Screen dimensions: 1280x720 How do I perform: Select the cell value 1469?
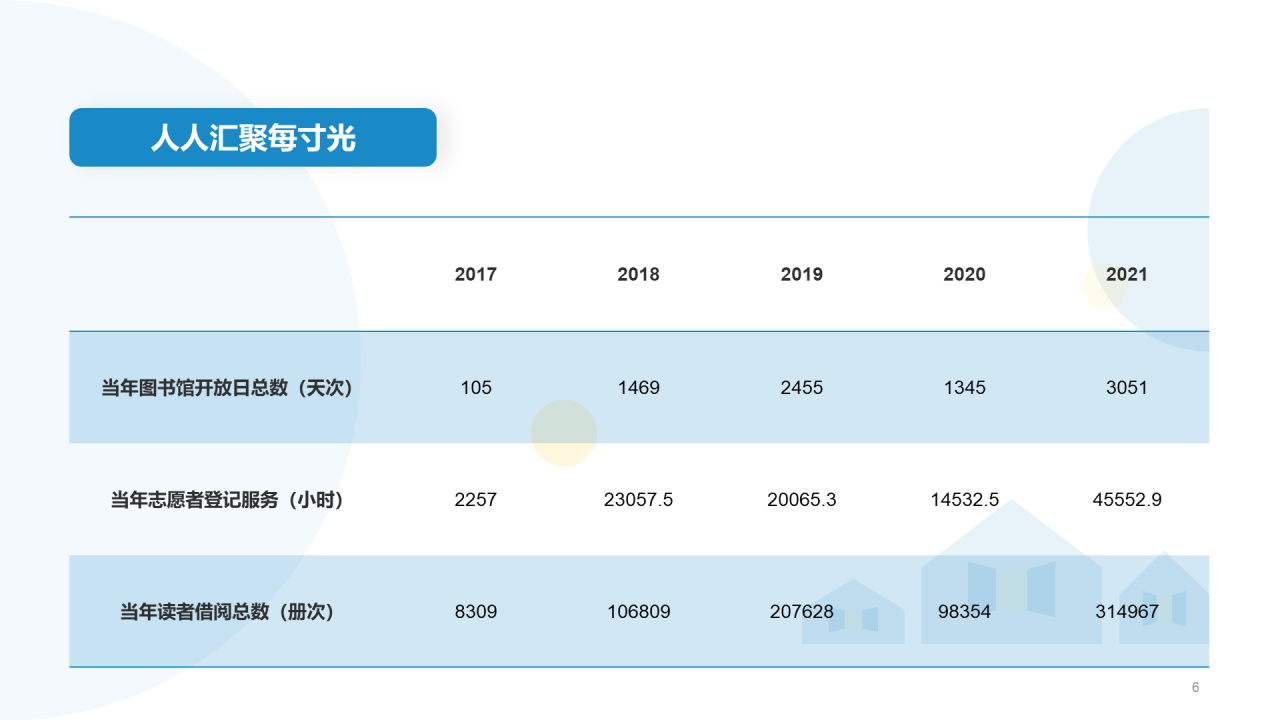pyautogui.click(x=639, y=388)
